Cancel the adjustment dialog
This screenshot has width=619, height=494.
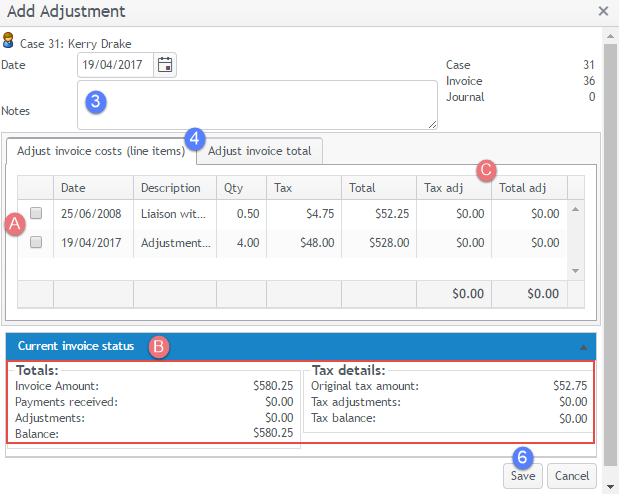(x=571, y=476)
